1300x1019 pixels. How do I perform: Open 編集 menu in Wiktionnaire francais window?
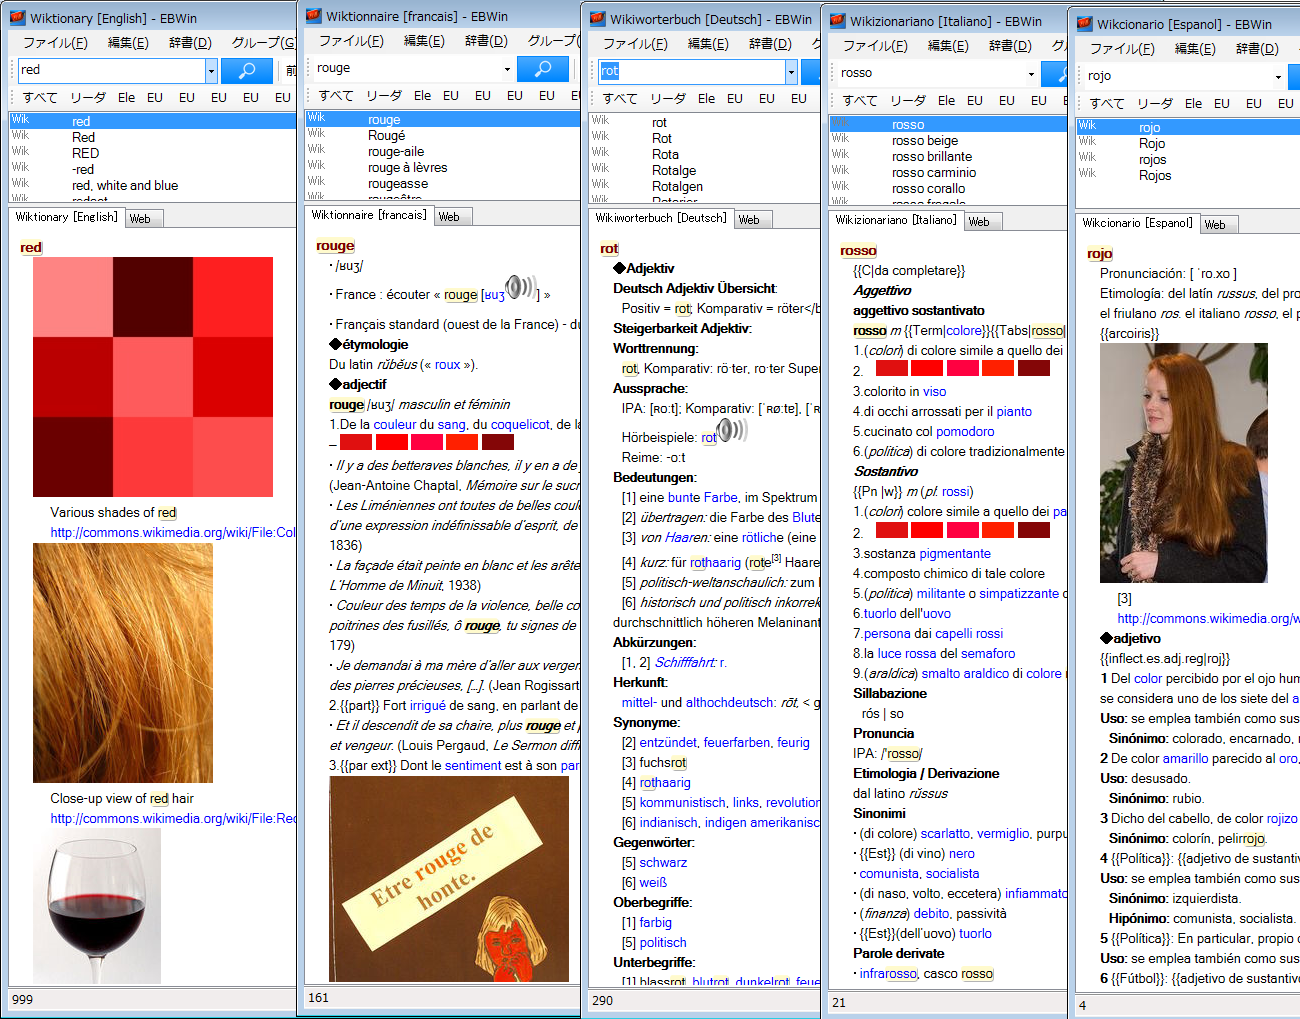point(424,41)
